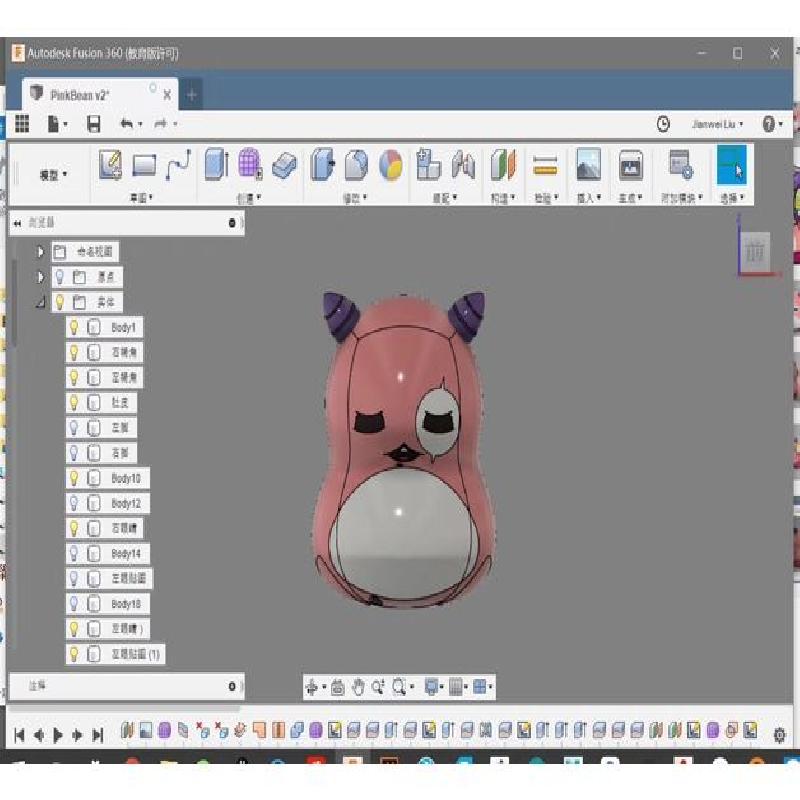Toggle visibility bulb of 原点 folder
Image resolution: width=800 pixels, height=800 pixels.
pyautogui.click(x=60, y=277)
